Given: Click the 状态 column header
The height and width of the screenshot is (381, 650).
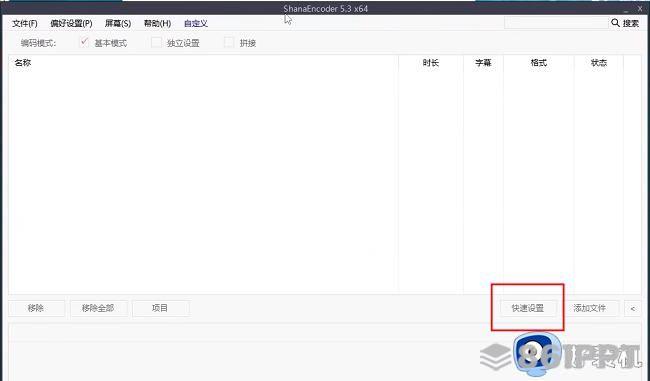Looking at the screenshot, I should [599, 63].
